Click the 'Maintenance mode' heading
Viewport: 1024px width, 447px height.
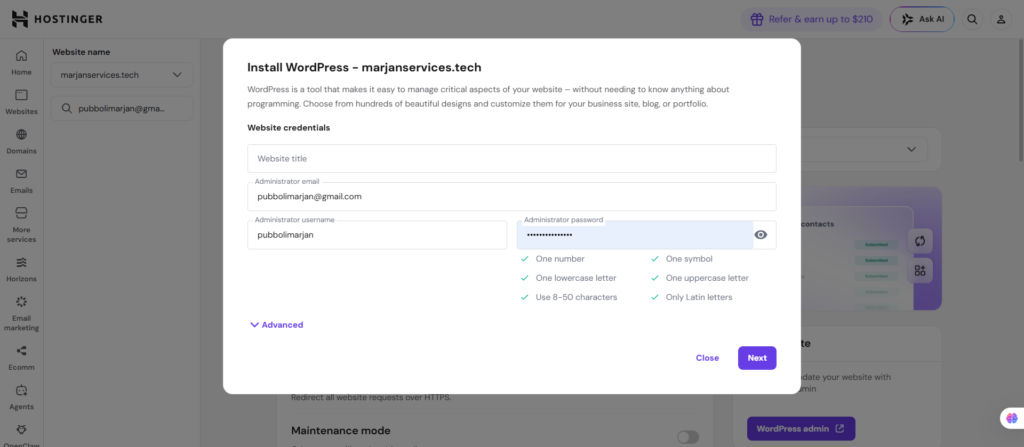(x=340, y=431)
